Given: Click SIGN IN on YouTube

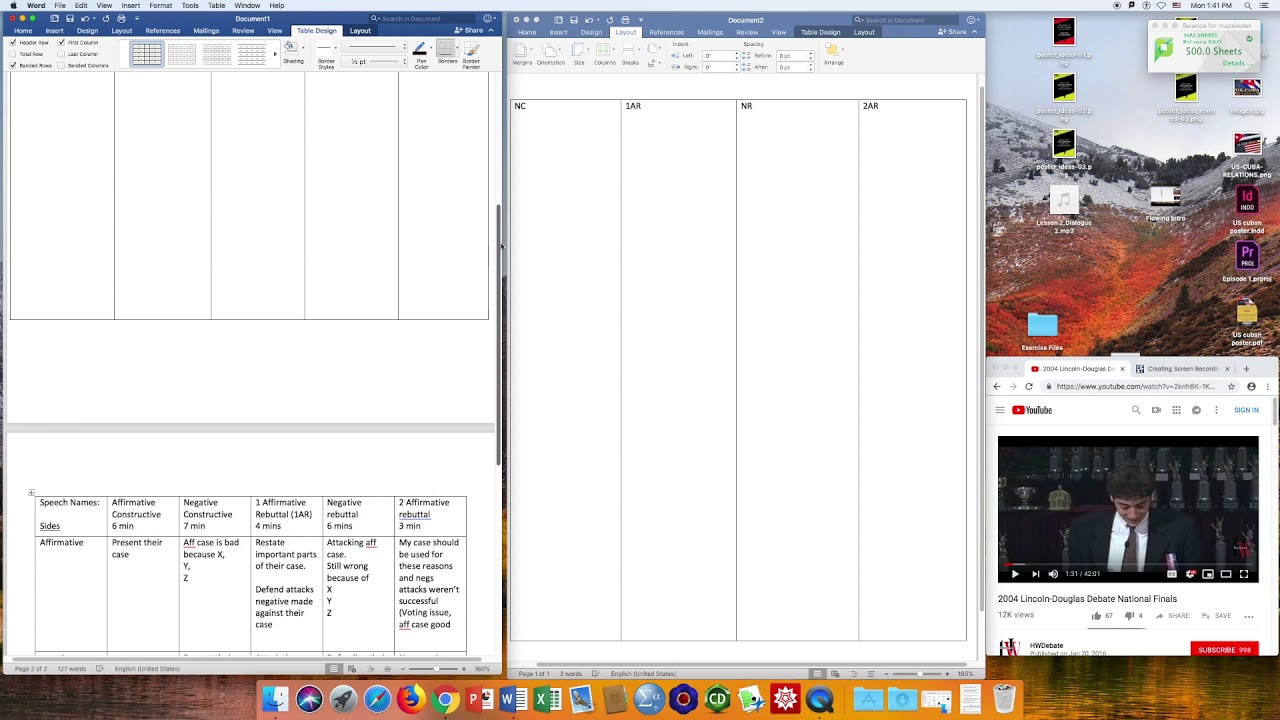Looking at the screenshot, I should pos(1246,410).
